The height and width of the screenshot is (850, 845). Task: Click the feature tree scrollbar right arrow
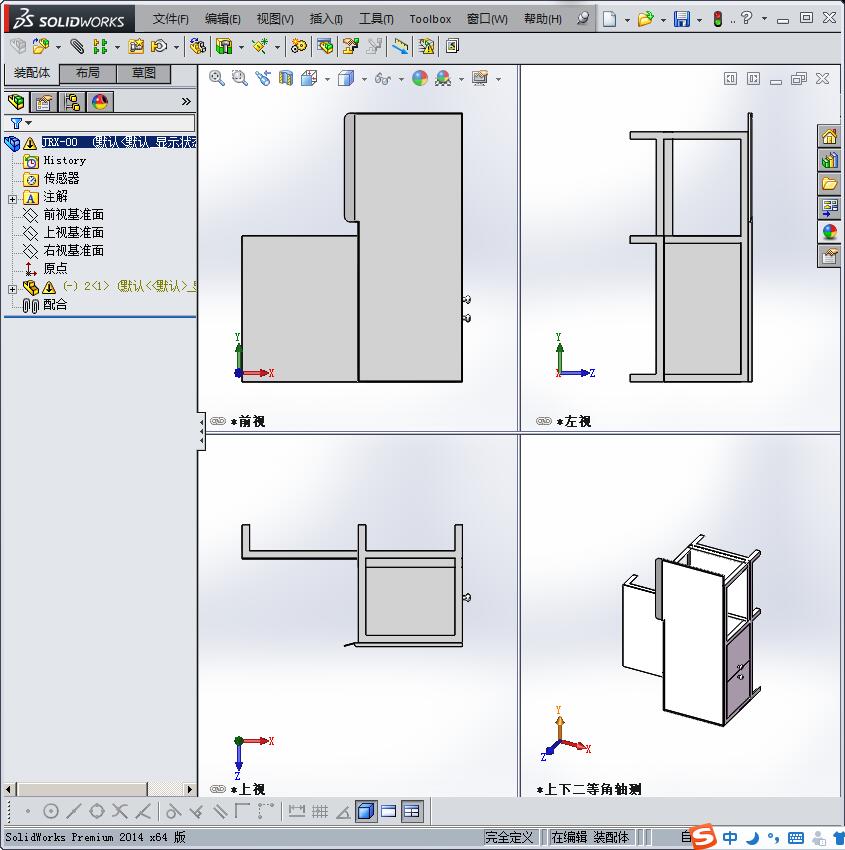190,789
